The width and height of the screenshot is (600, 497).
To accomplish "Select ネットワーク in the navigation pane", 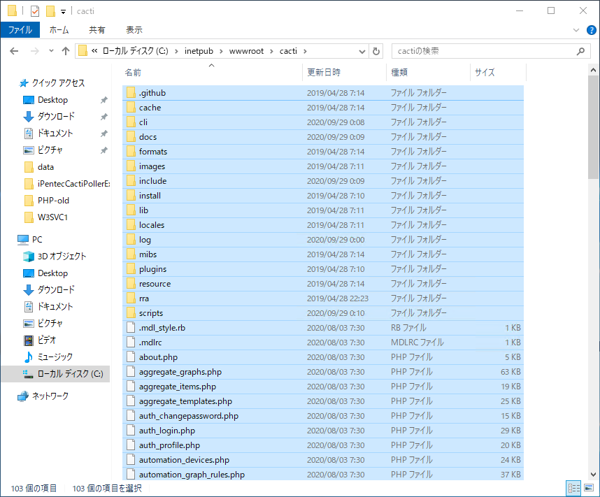I will coord(50,396).
